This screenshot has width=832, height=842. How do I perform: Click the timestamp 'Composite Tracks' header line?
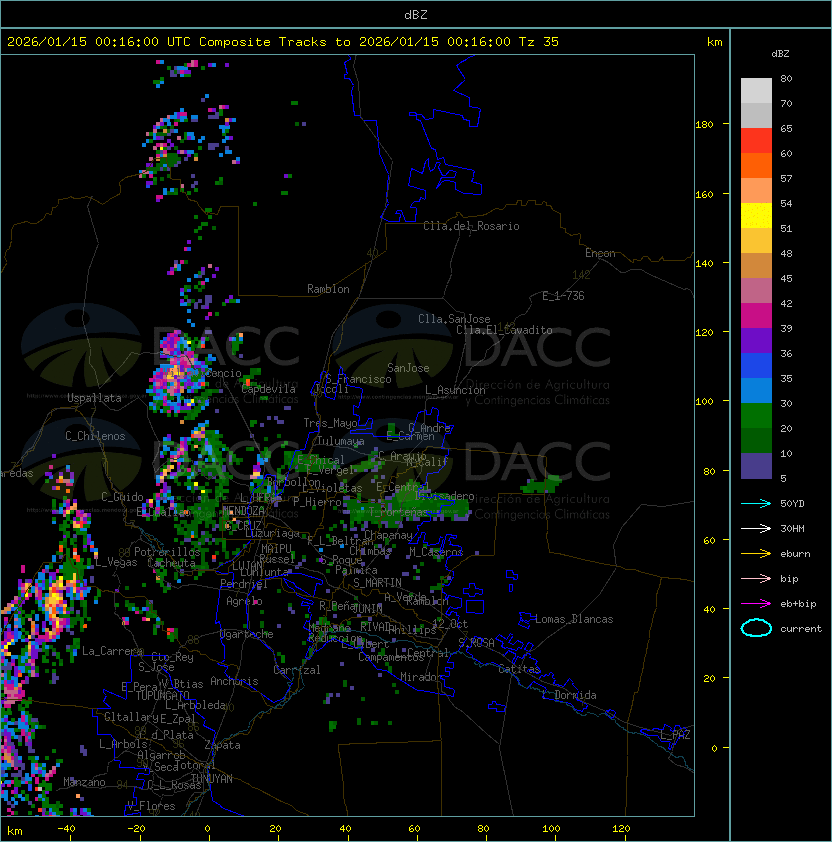(283, 42)
